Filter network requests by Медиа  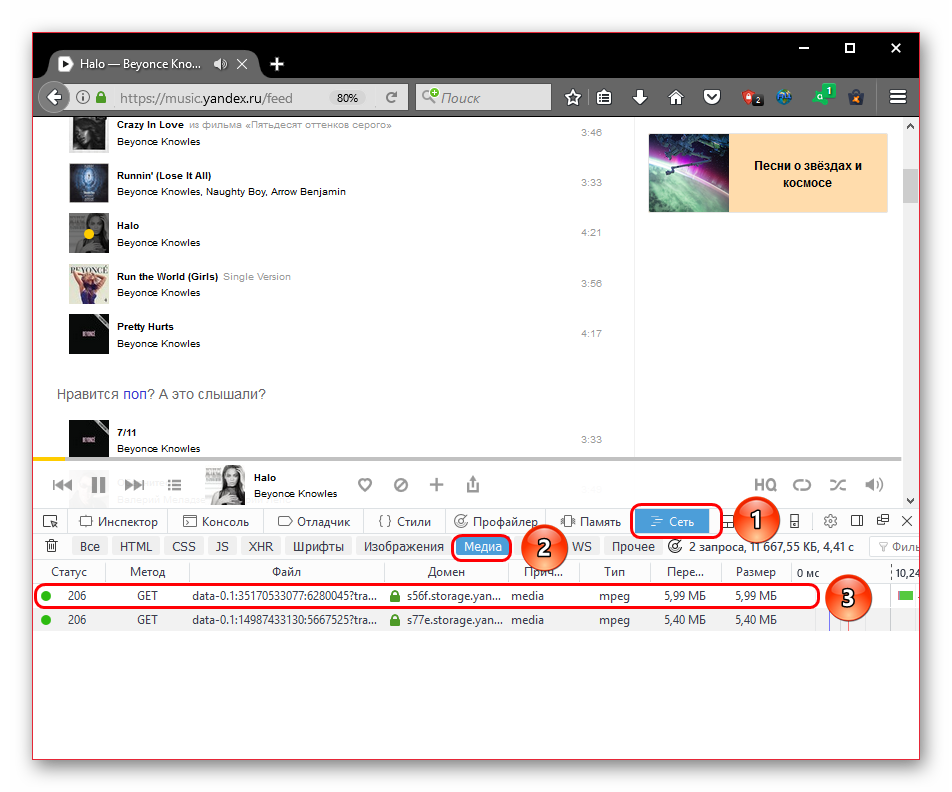[483, 547]
